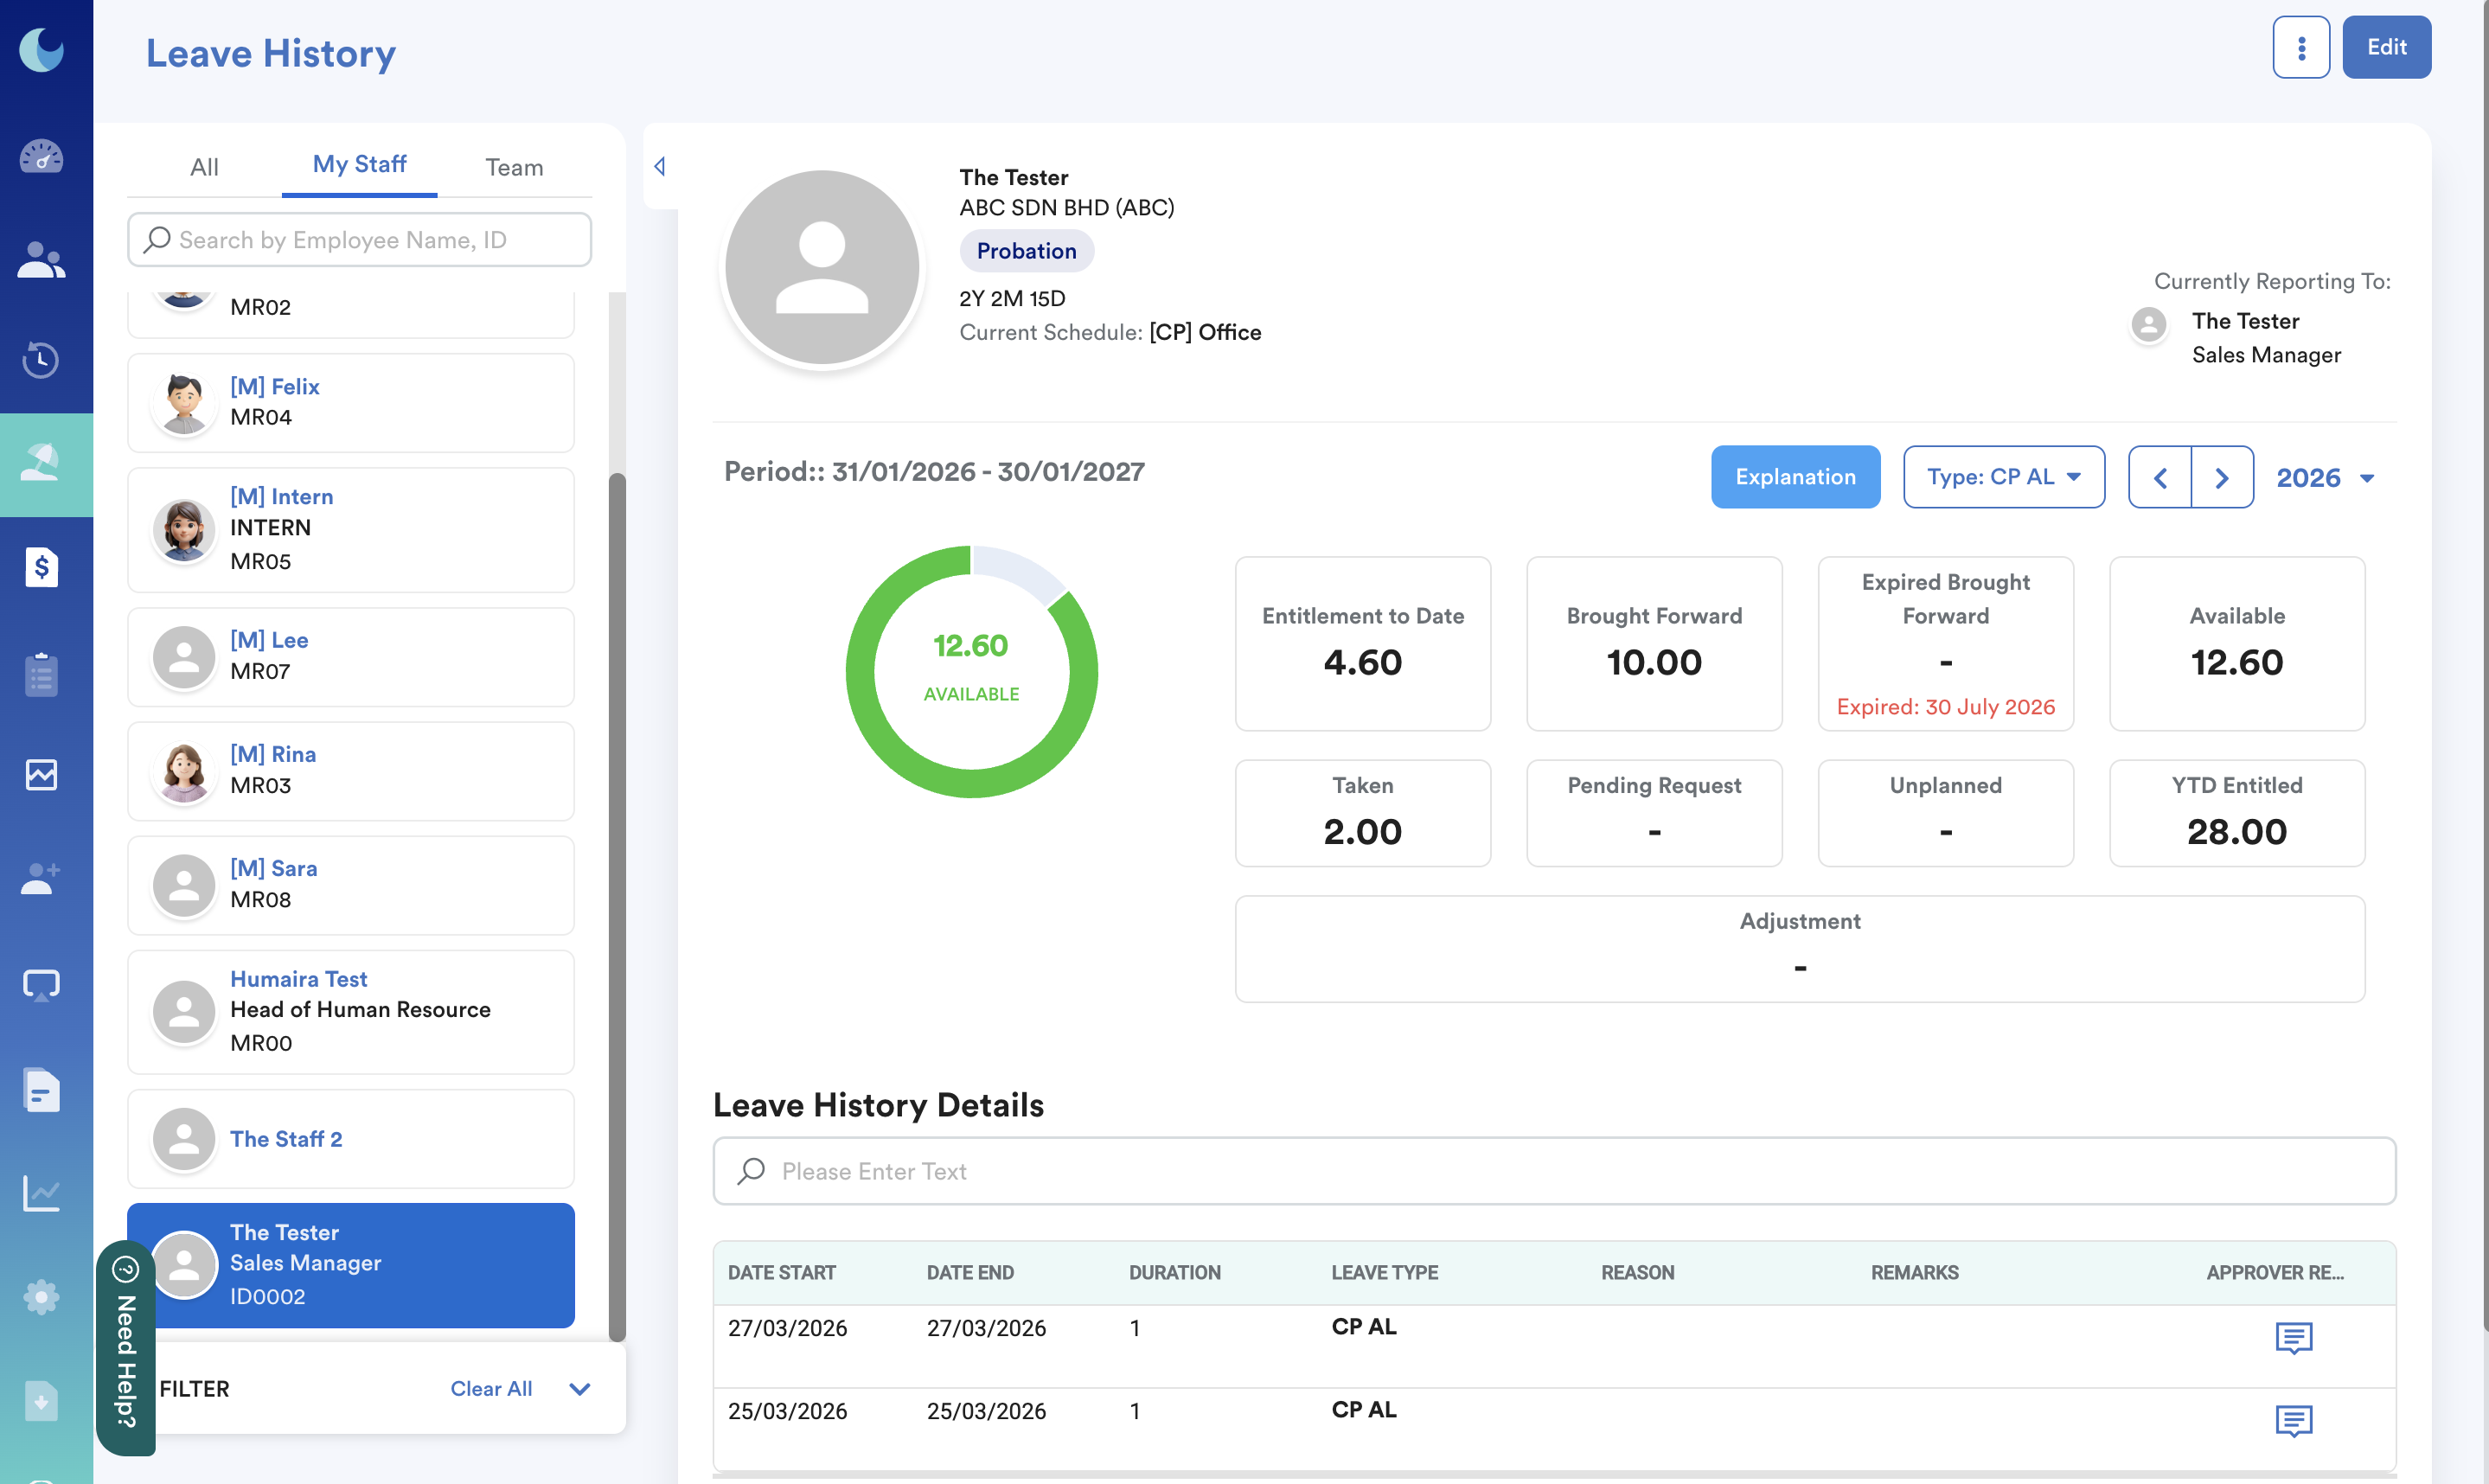Click the settings gear icon in sidebar
Viewport: 2489px width, 1484px height.
(x=41, y=1298)
